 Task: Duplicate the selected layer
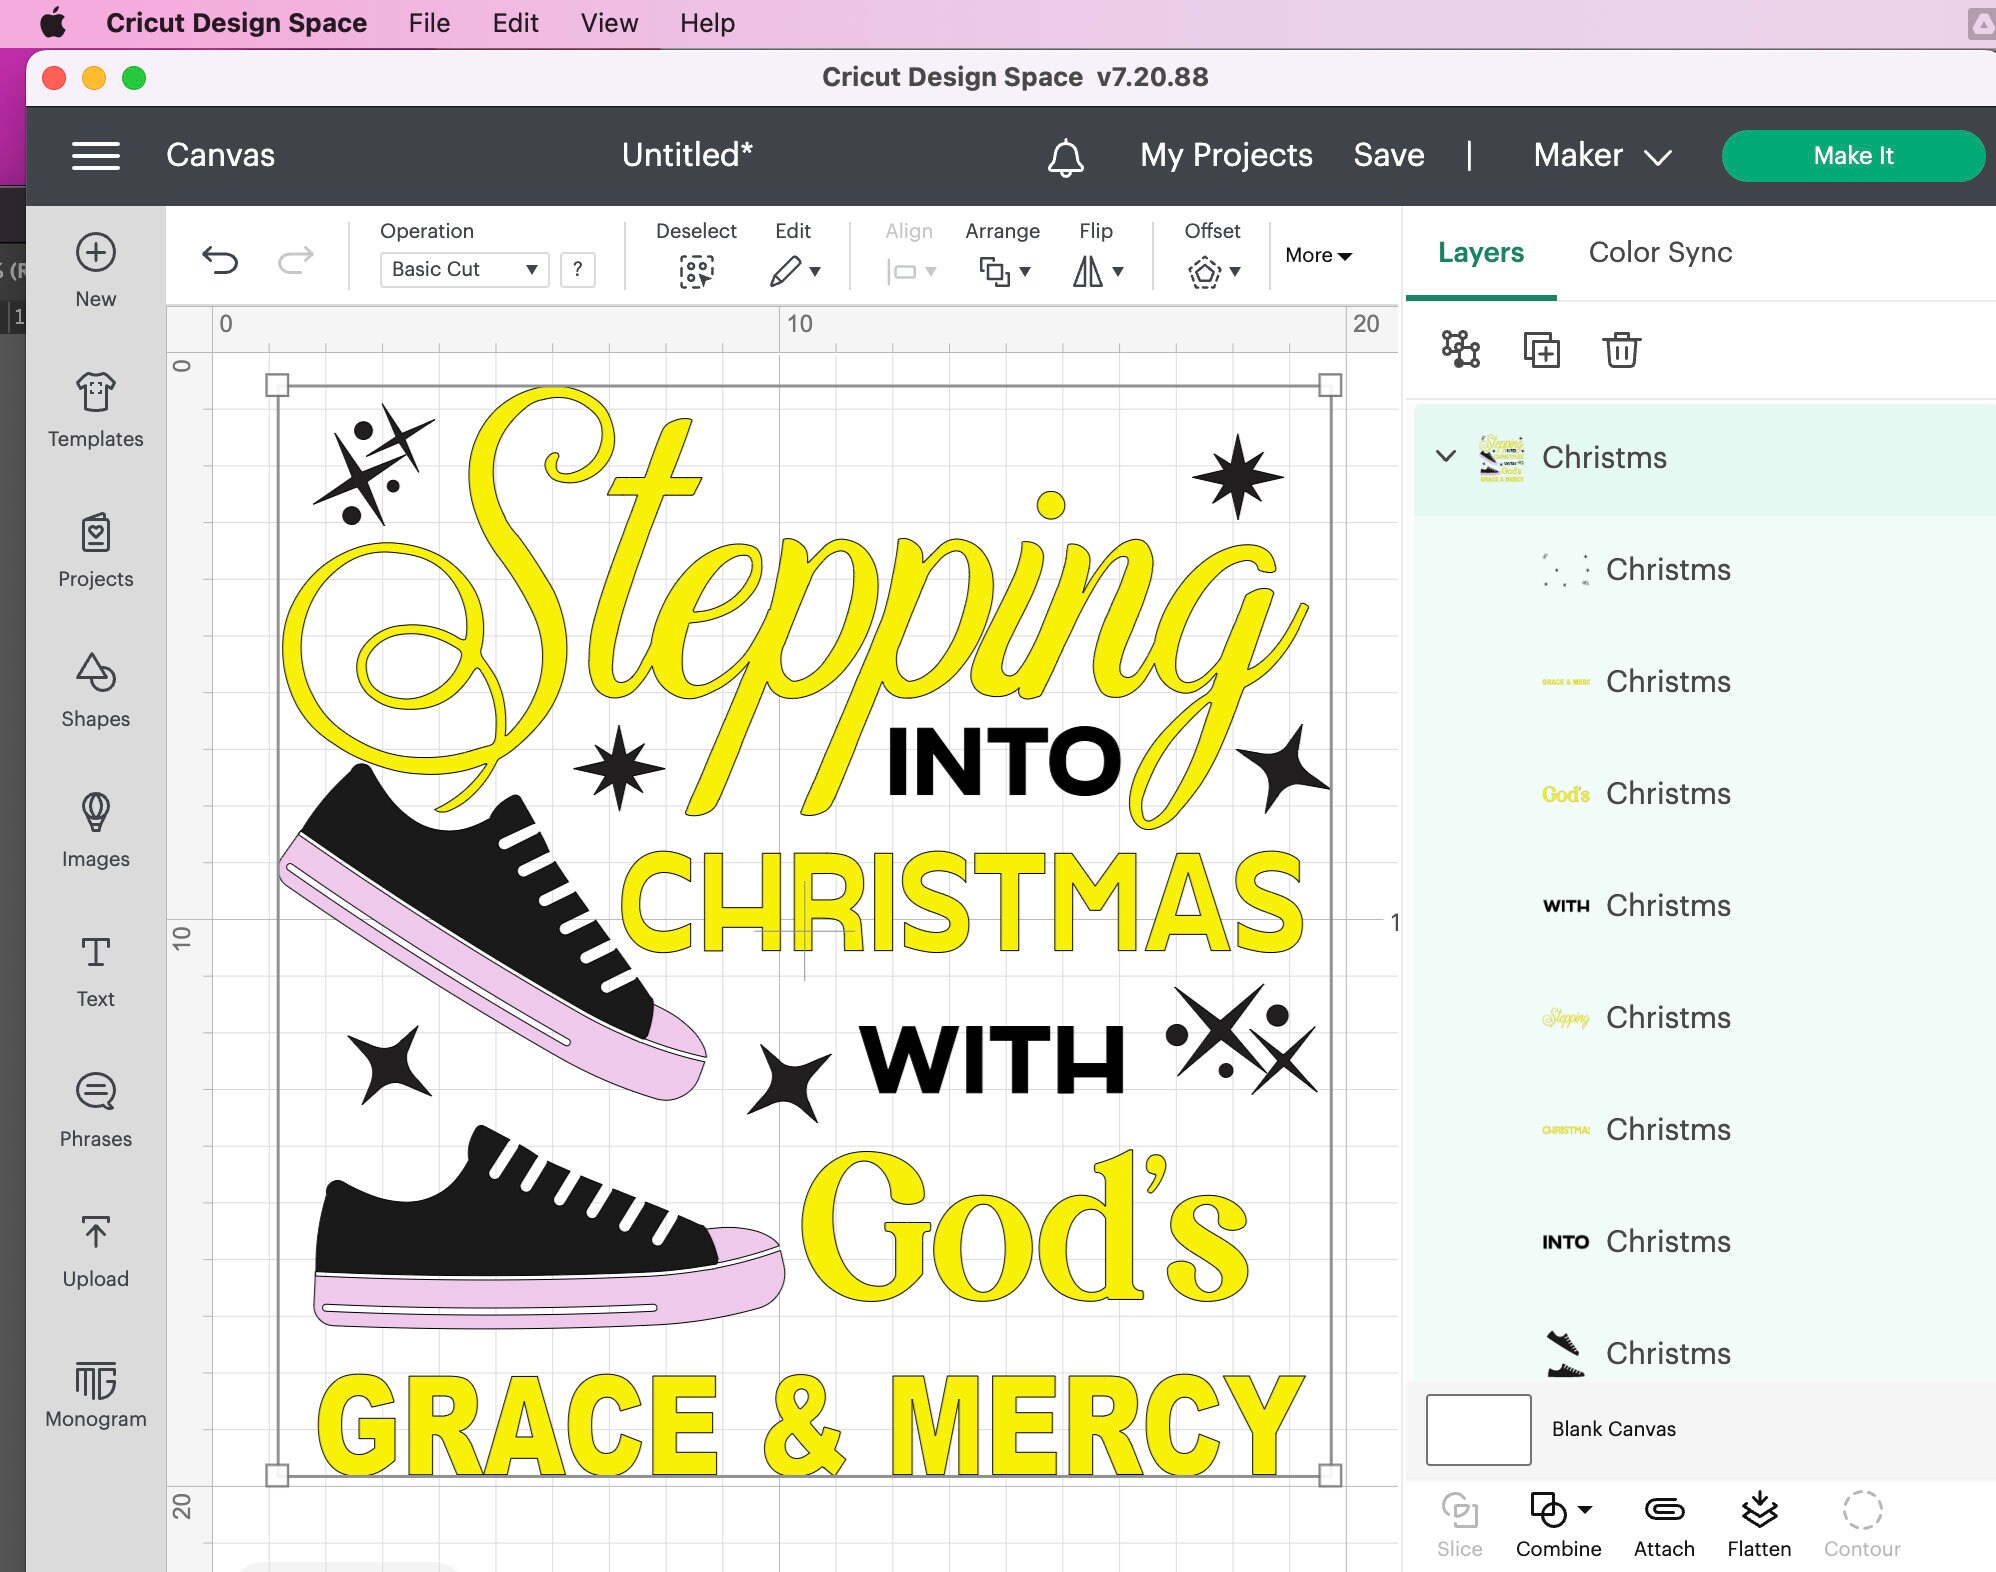pyautogui.click(x=1541, y=350)
